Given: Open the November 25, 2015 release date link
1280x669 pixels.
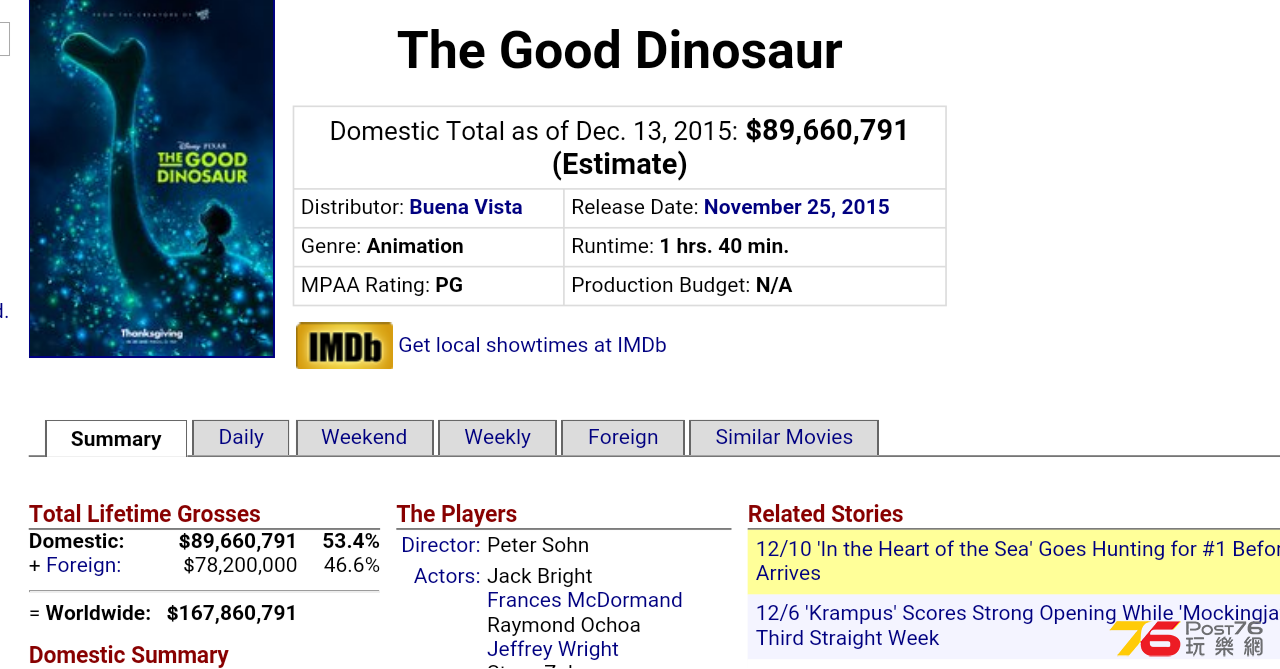Looking at the screenshot, I should [x=796, y=207].
